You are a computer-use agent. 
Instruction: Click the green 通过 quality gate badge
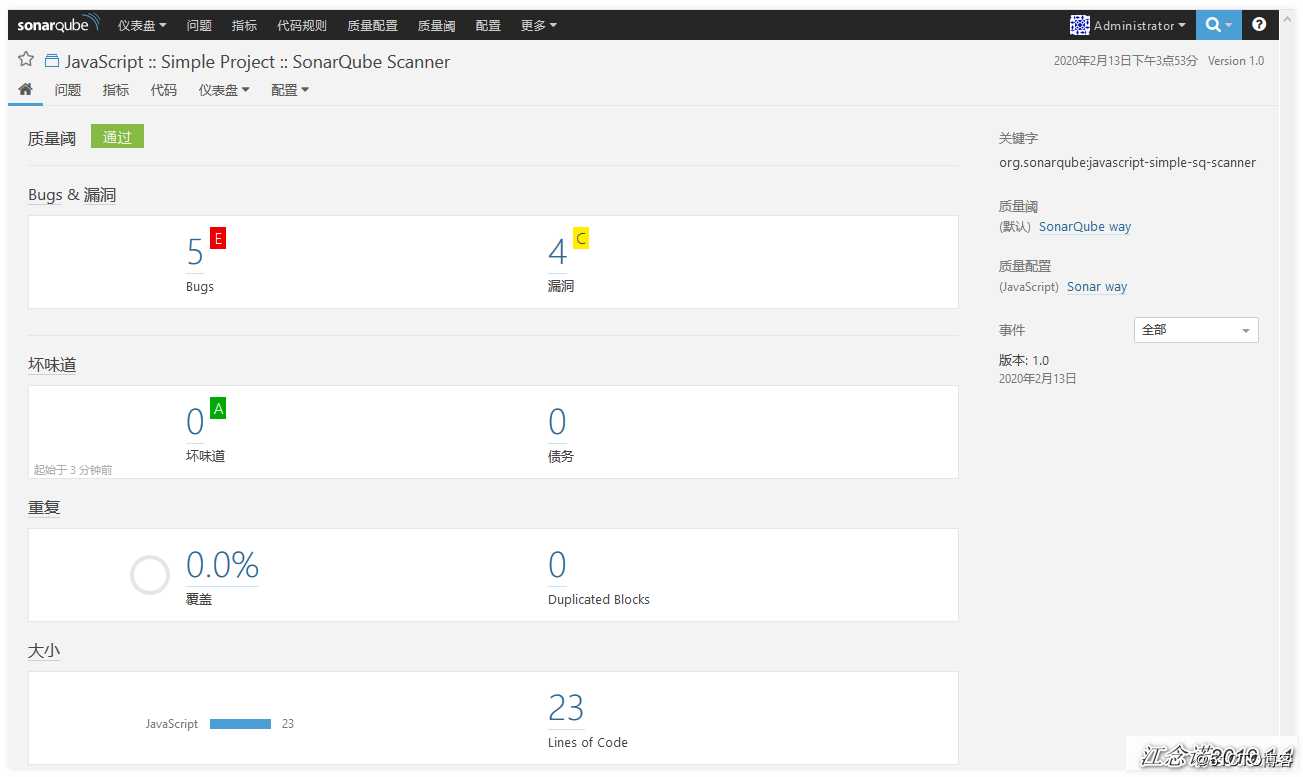117,137
